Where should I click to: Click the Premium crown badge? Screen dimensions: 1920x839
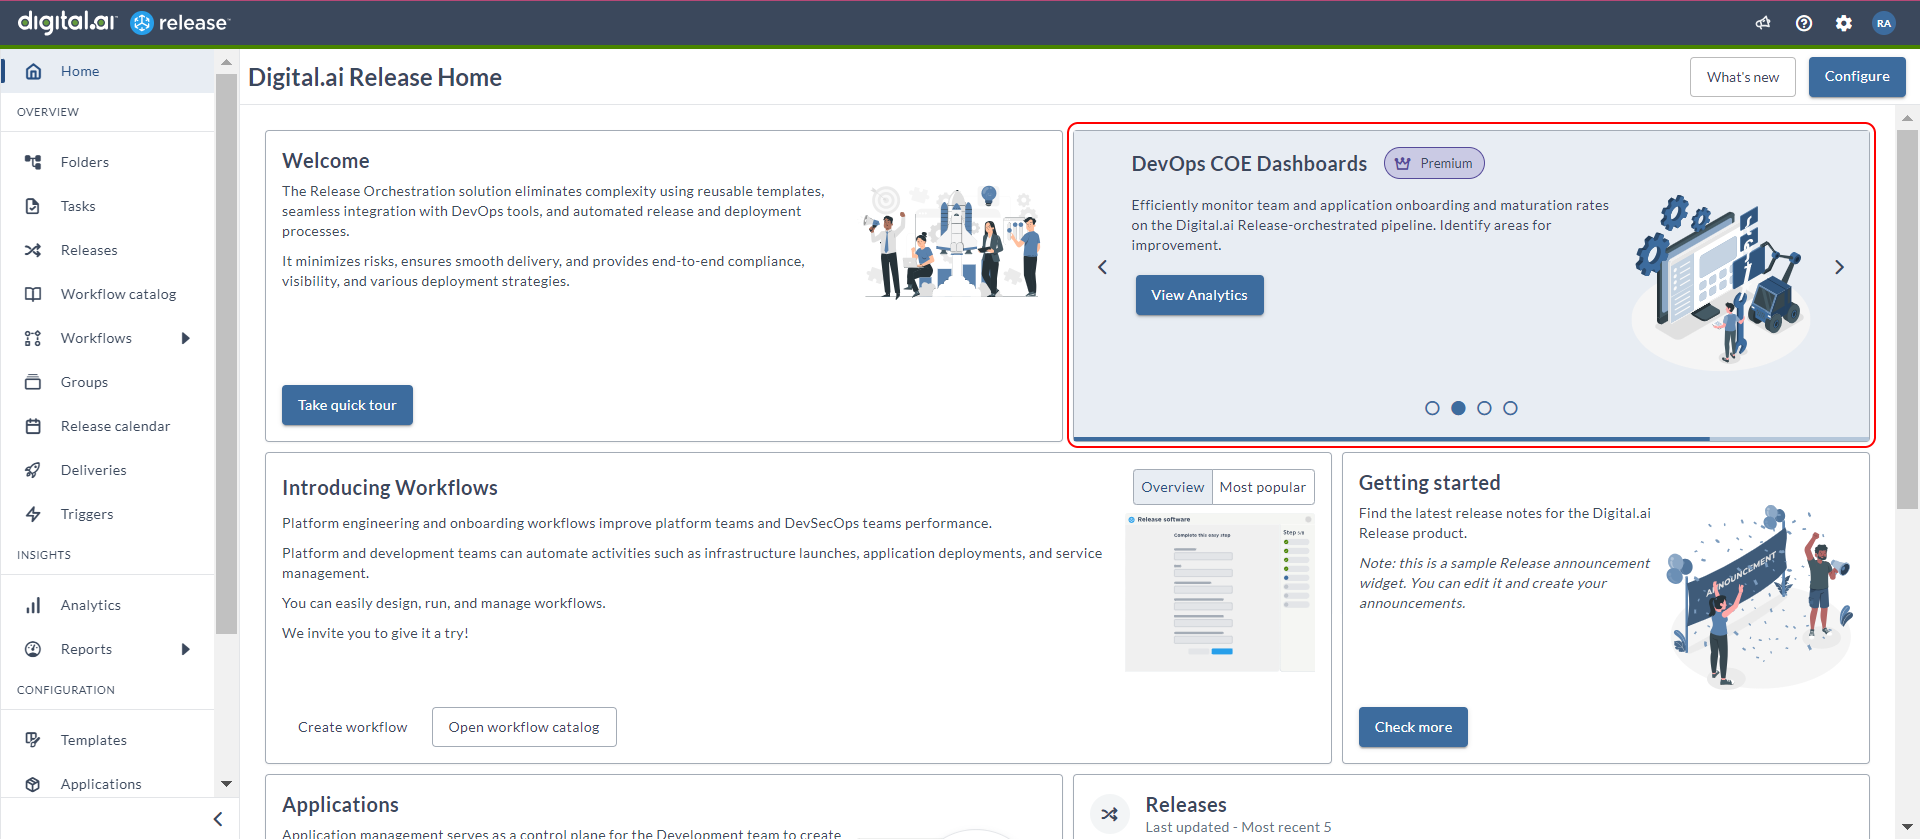click(x=1434, y=163)
